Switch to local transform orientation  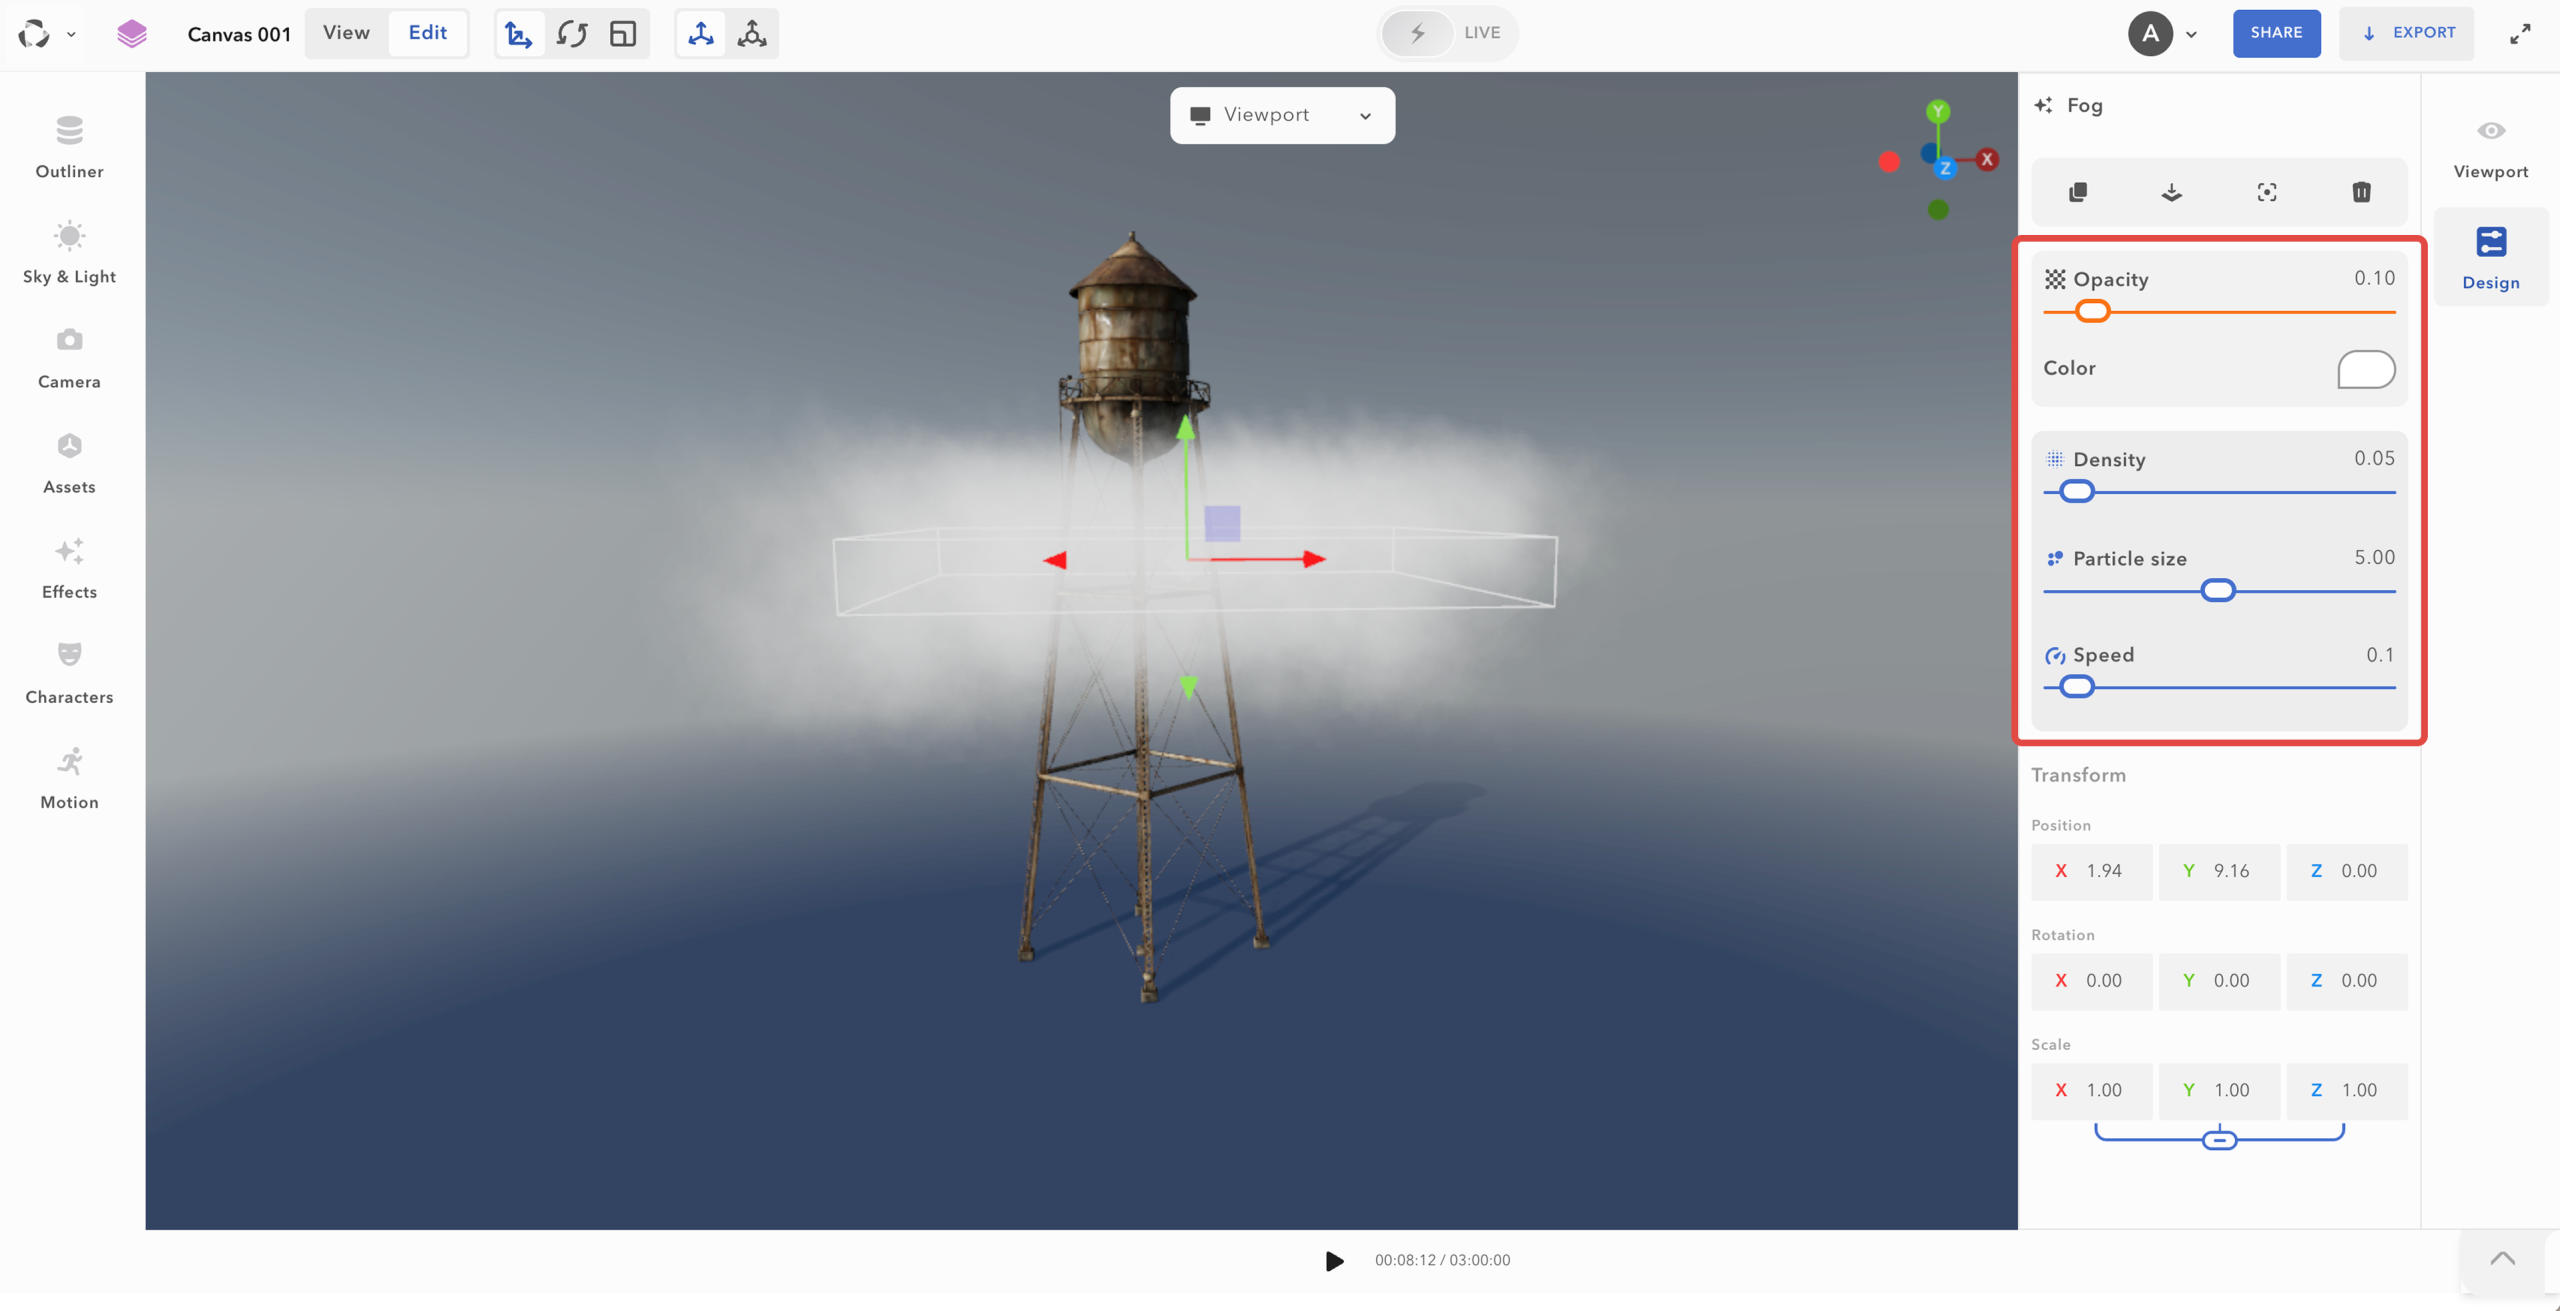click(752, 33)
